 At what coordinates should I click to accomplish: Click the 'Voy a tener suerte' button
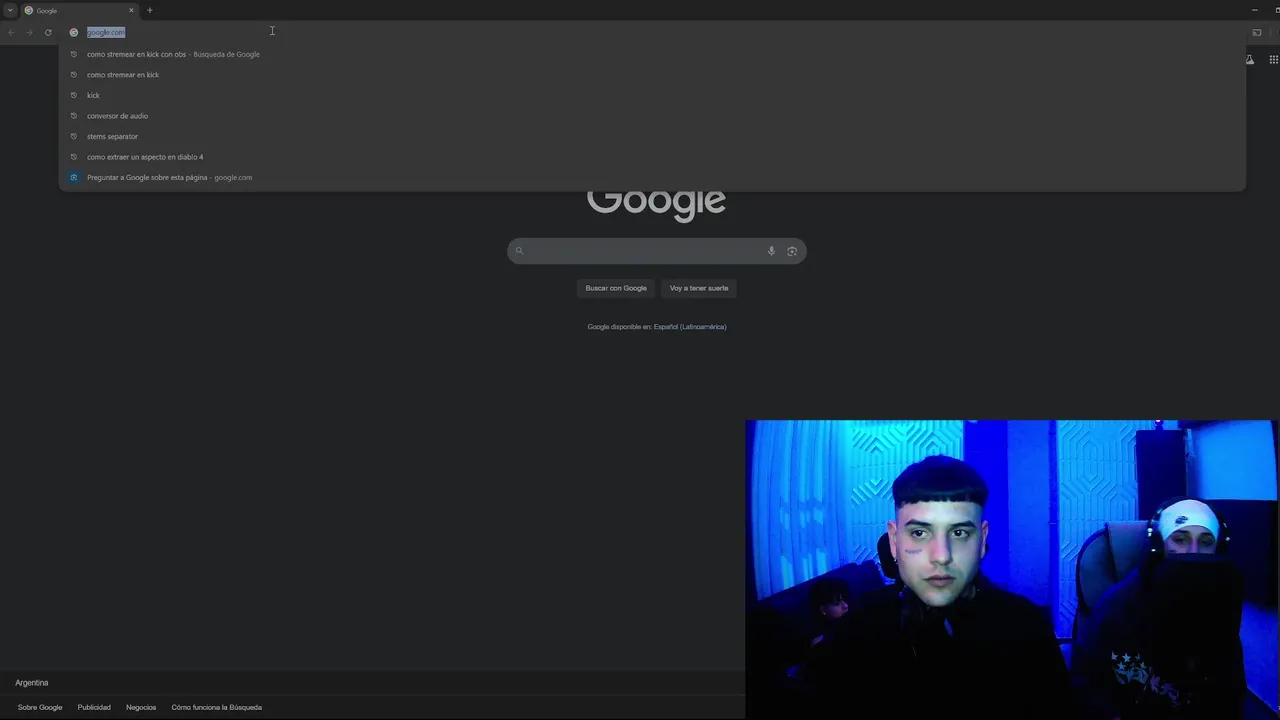coord(699,288)
